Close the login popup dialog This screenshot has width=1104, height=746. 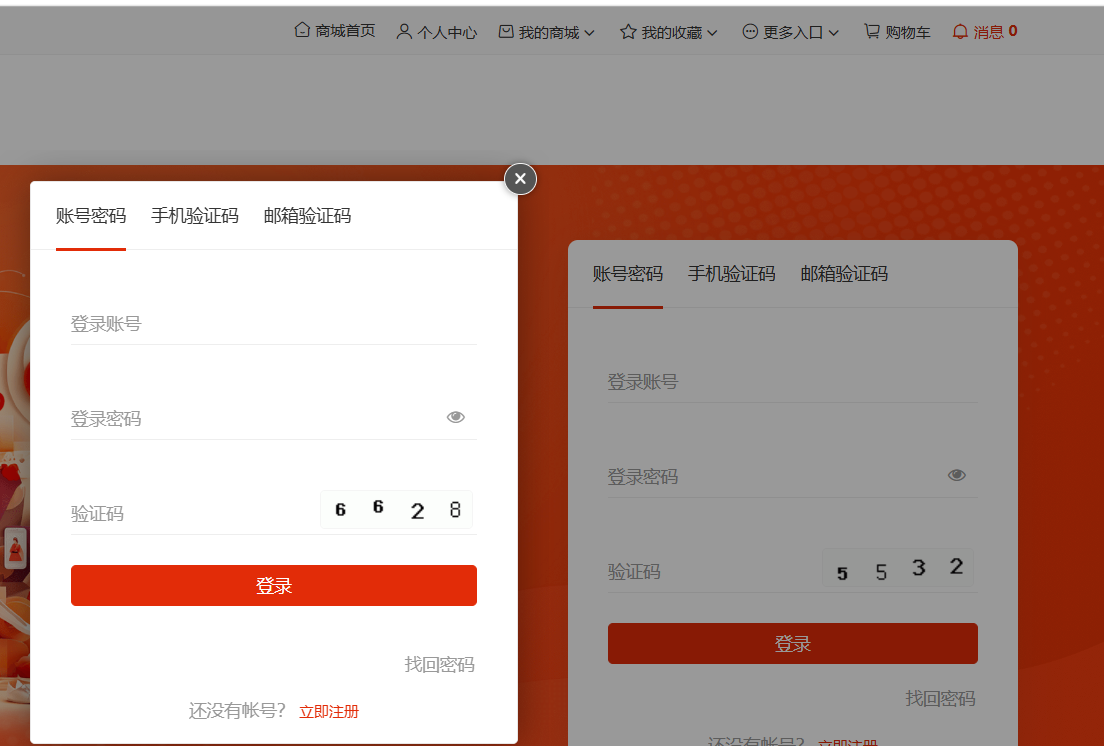pos(520,179)
